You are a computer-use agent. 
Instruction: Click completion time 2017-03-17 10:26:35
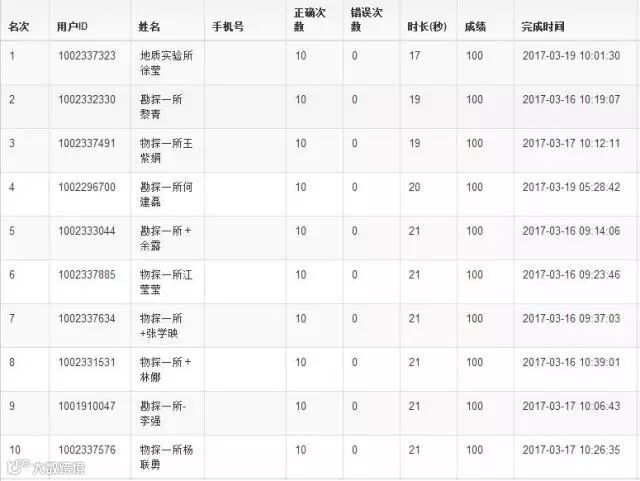571,450
